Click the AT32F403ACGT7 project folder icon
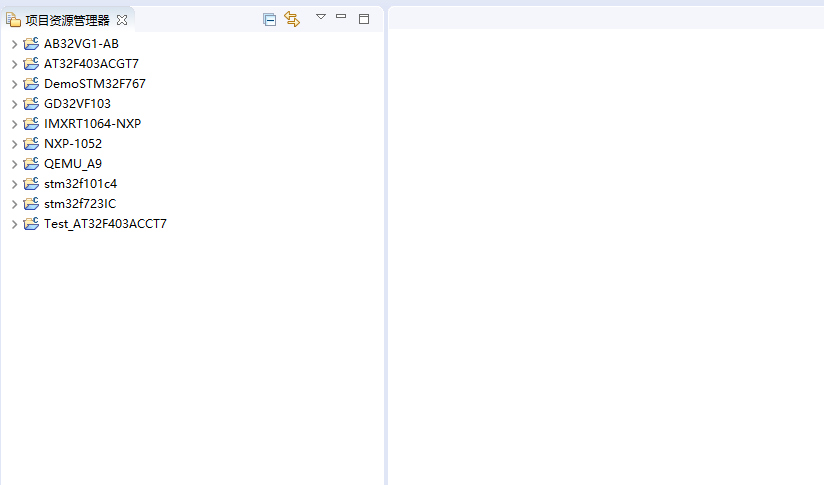Screen dimensions: 824x485 pos(32,64)
